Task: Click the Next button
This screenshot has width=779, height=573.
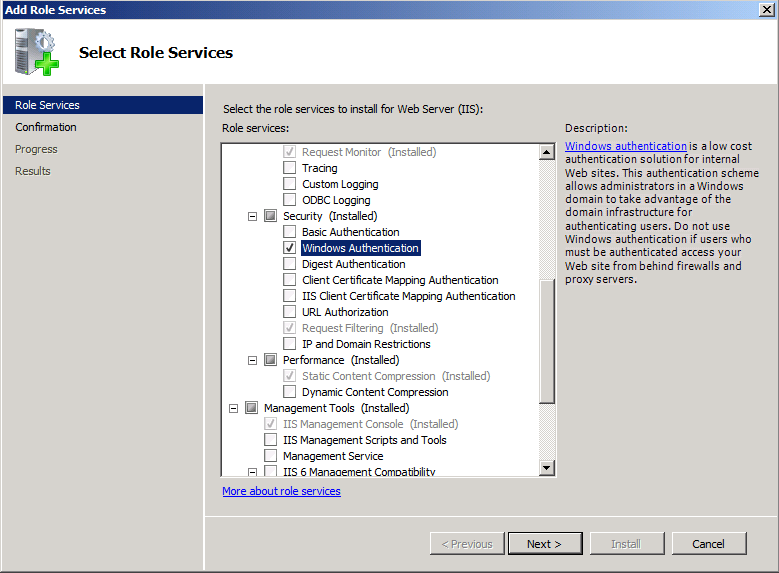Action: [x=544, y=544]
